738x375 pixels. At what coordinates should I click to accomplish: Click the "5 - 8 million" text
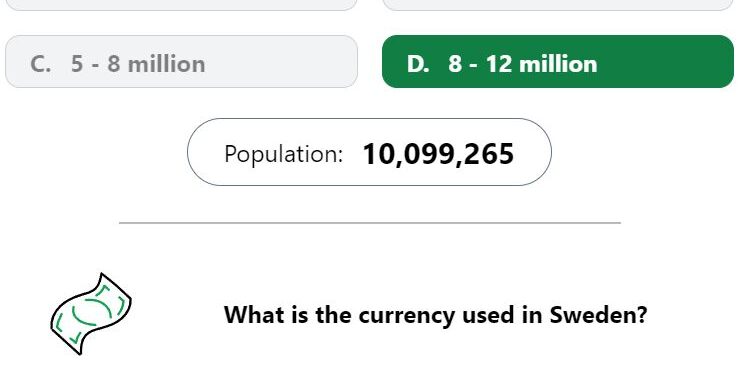[x=138, y=64]
